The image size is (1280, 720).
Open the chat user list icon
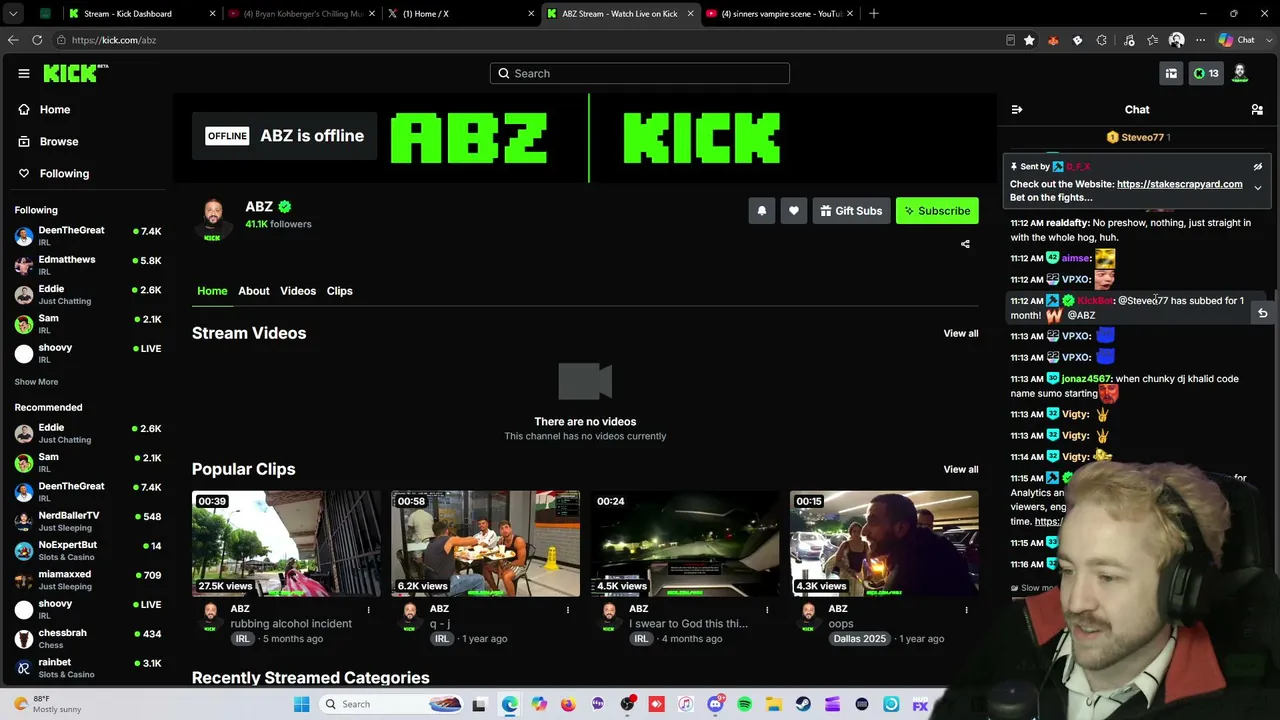[1257, 110]
